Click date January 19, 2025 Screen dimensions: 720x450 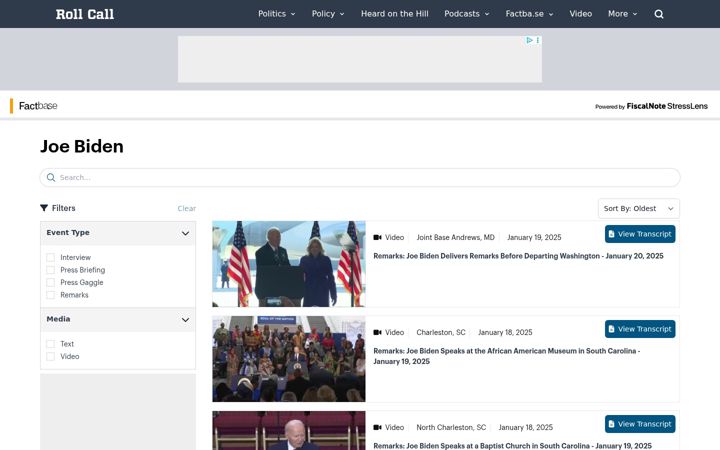534,237
